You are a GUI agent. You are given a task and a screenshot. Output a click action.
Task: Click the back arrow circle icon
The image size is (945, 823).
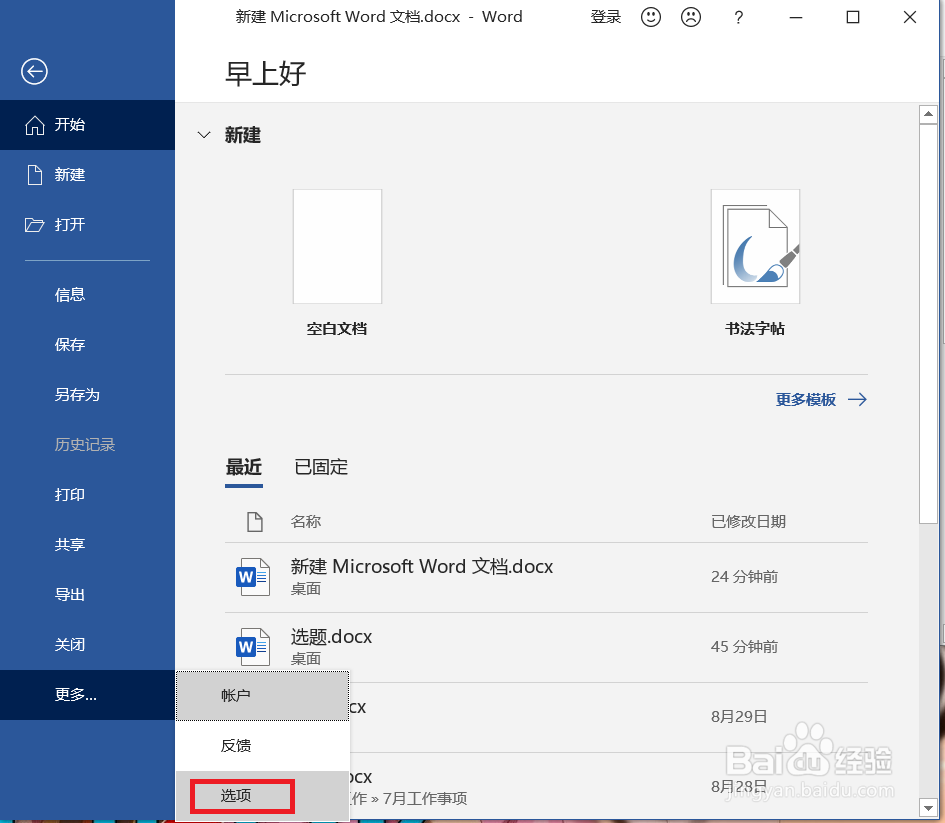(x=34, y=71)
